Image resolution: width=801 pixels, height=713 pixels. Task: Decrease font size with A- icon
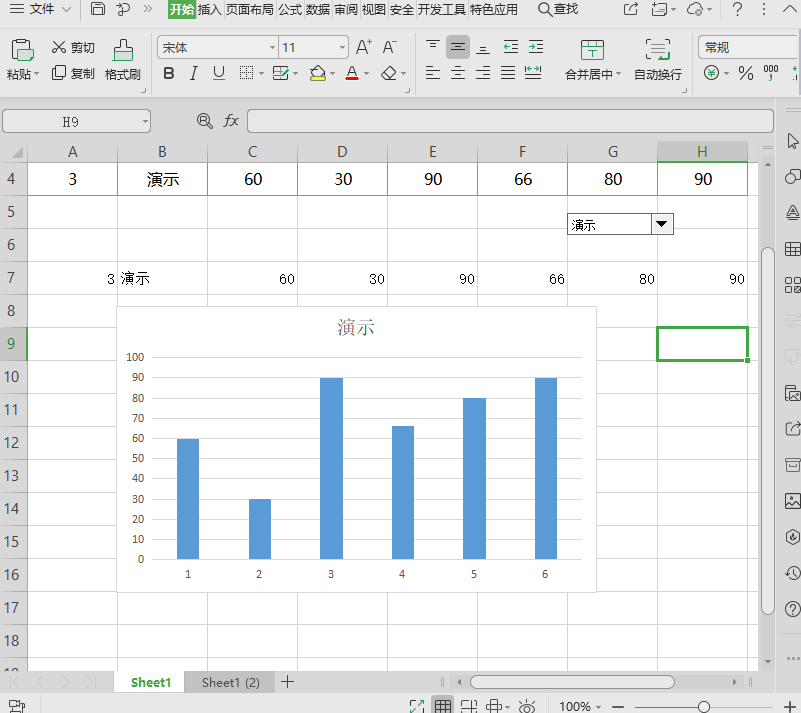point(389,47)
